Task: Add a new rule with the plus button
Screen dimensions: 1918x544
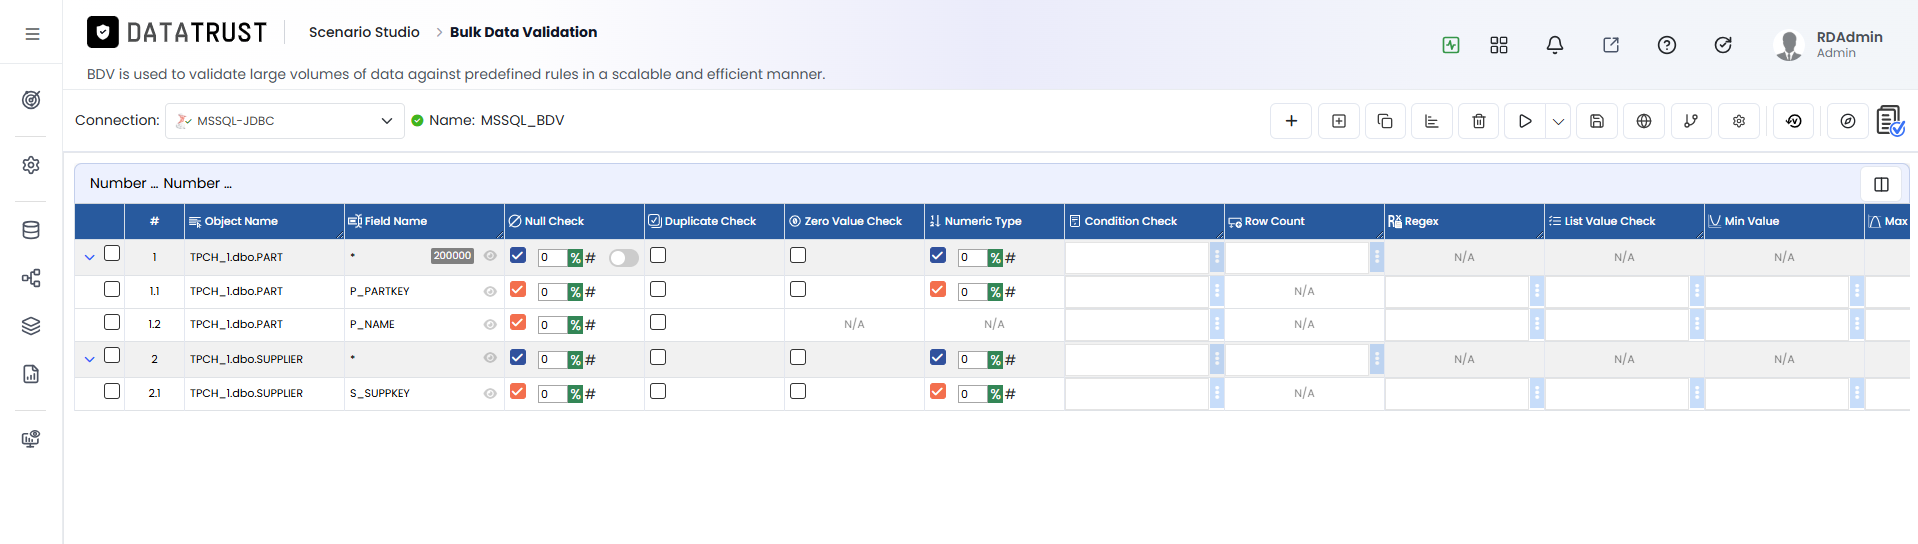Action: pyautogui.click(x=1291, y=121)
